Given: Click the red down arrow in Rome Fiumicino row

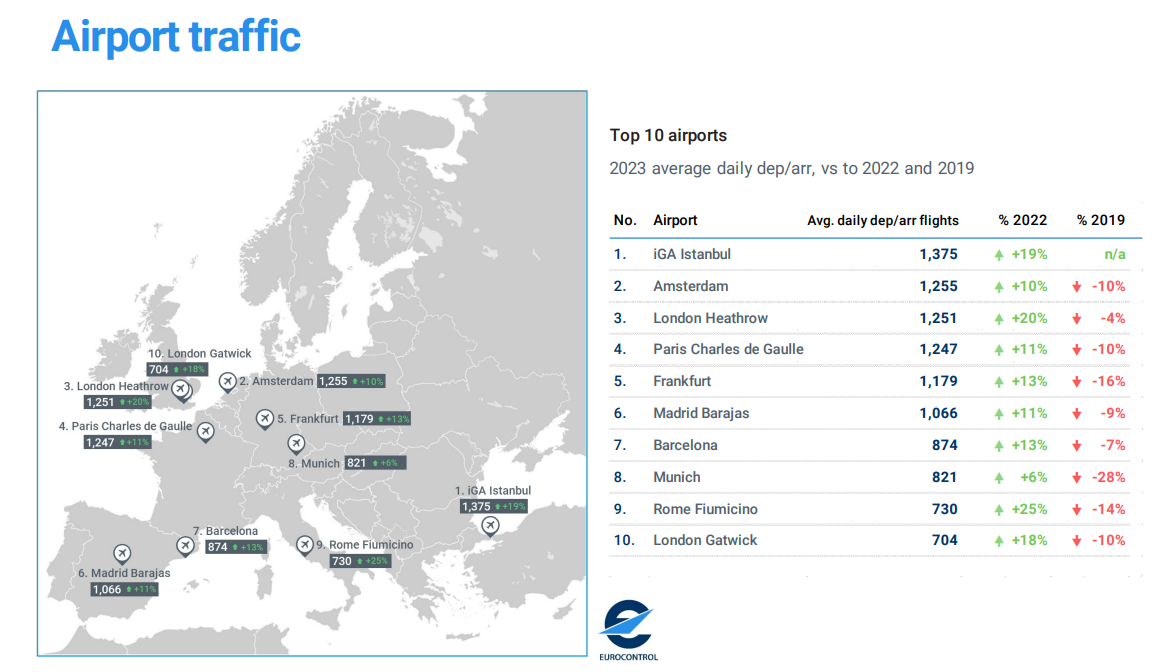Looking at the screenshot, I should pos(1077,510).
